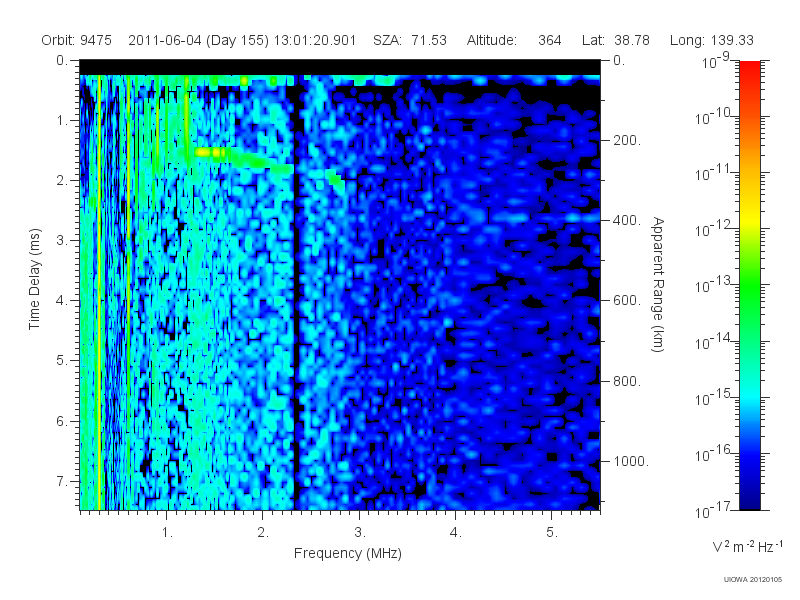800x600 pixels.
Task: Click the 'Orbit: 9475' header text
Action: pyautogui.click(x=77, y=40)
